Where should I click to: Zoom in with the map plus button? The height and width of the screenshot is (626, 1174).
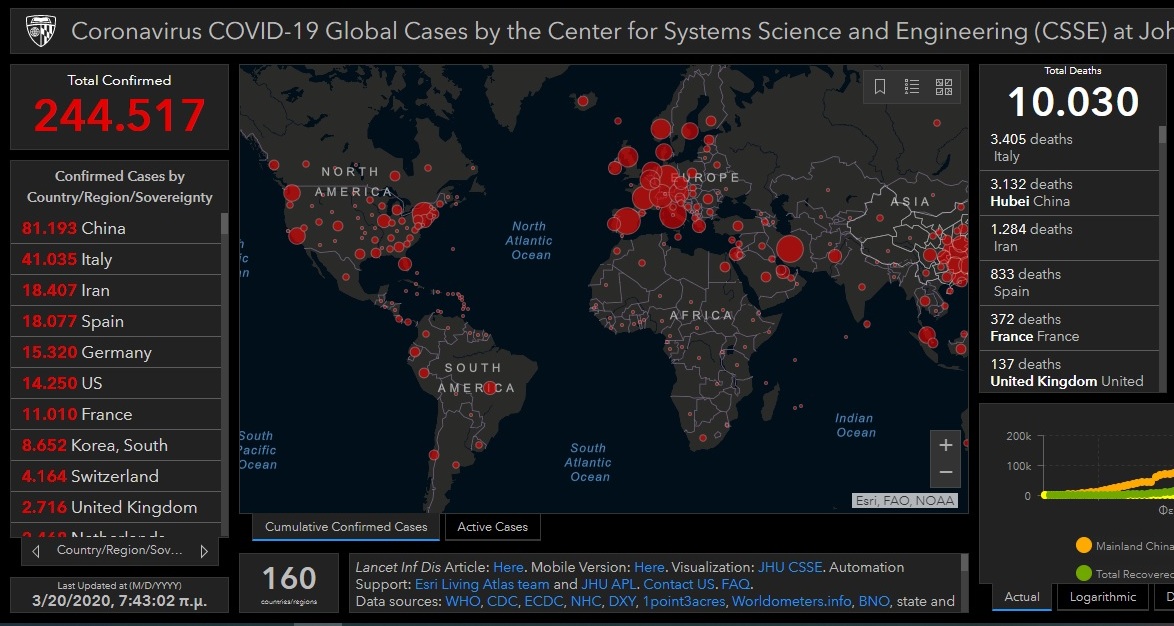coord(946,445)
